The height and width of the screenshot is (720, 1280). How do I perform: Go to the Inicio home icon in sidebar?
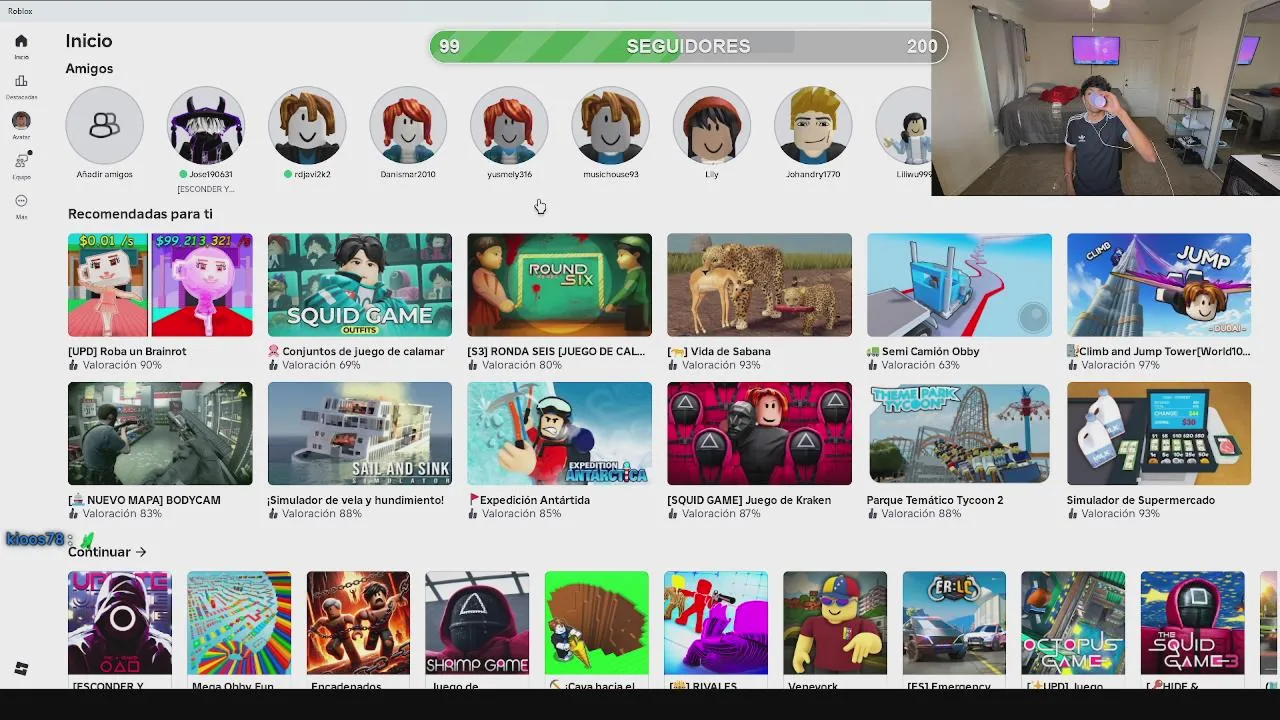(x=21, y=41)
